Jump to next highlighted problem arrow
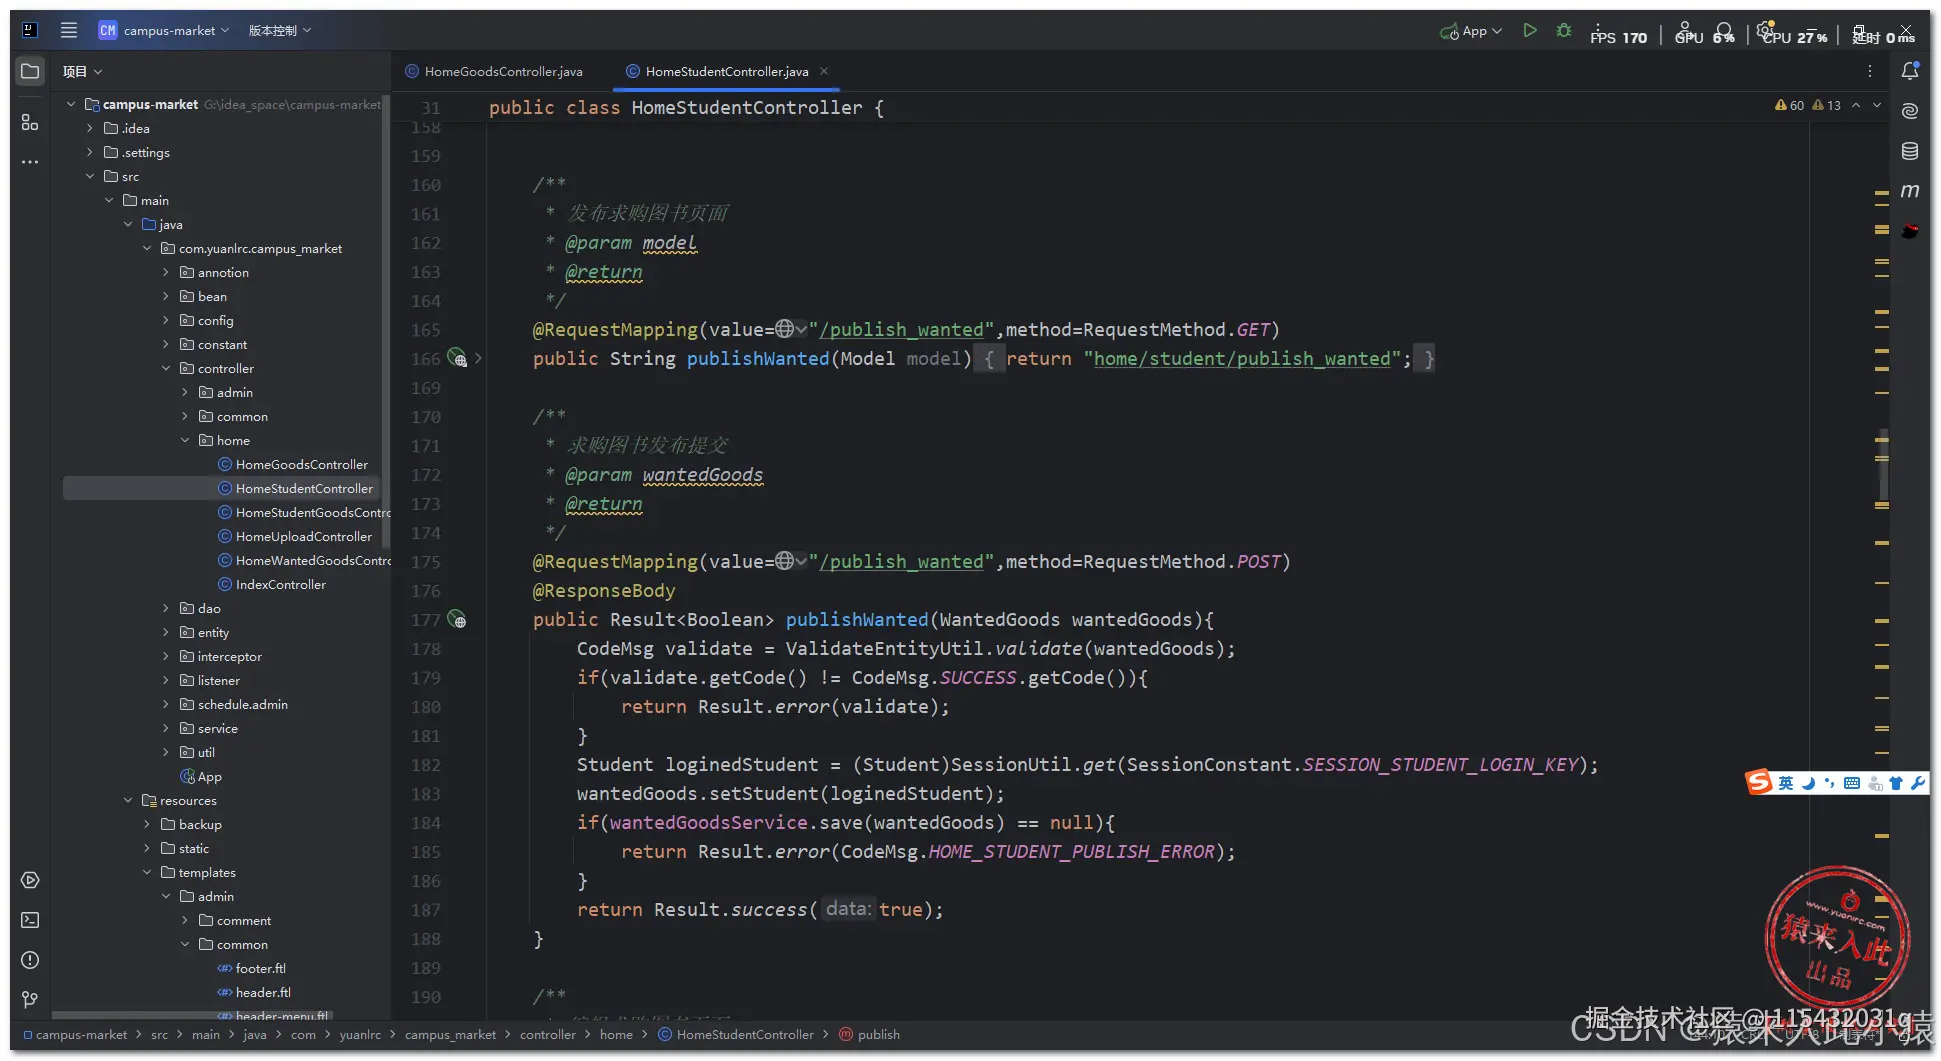This screenshot has width=1941, height=1061. [x=1877, y=105]
